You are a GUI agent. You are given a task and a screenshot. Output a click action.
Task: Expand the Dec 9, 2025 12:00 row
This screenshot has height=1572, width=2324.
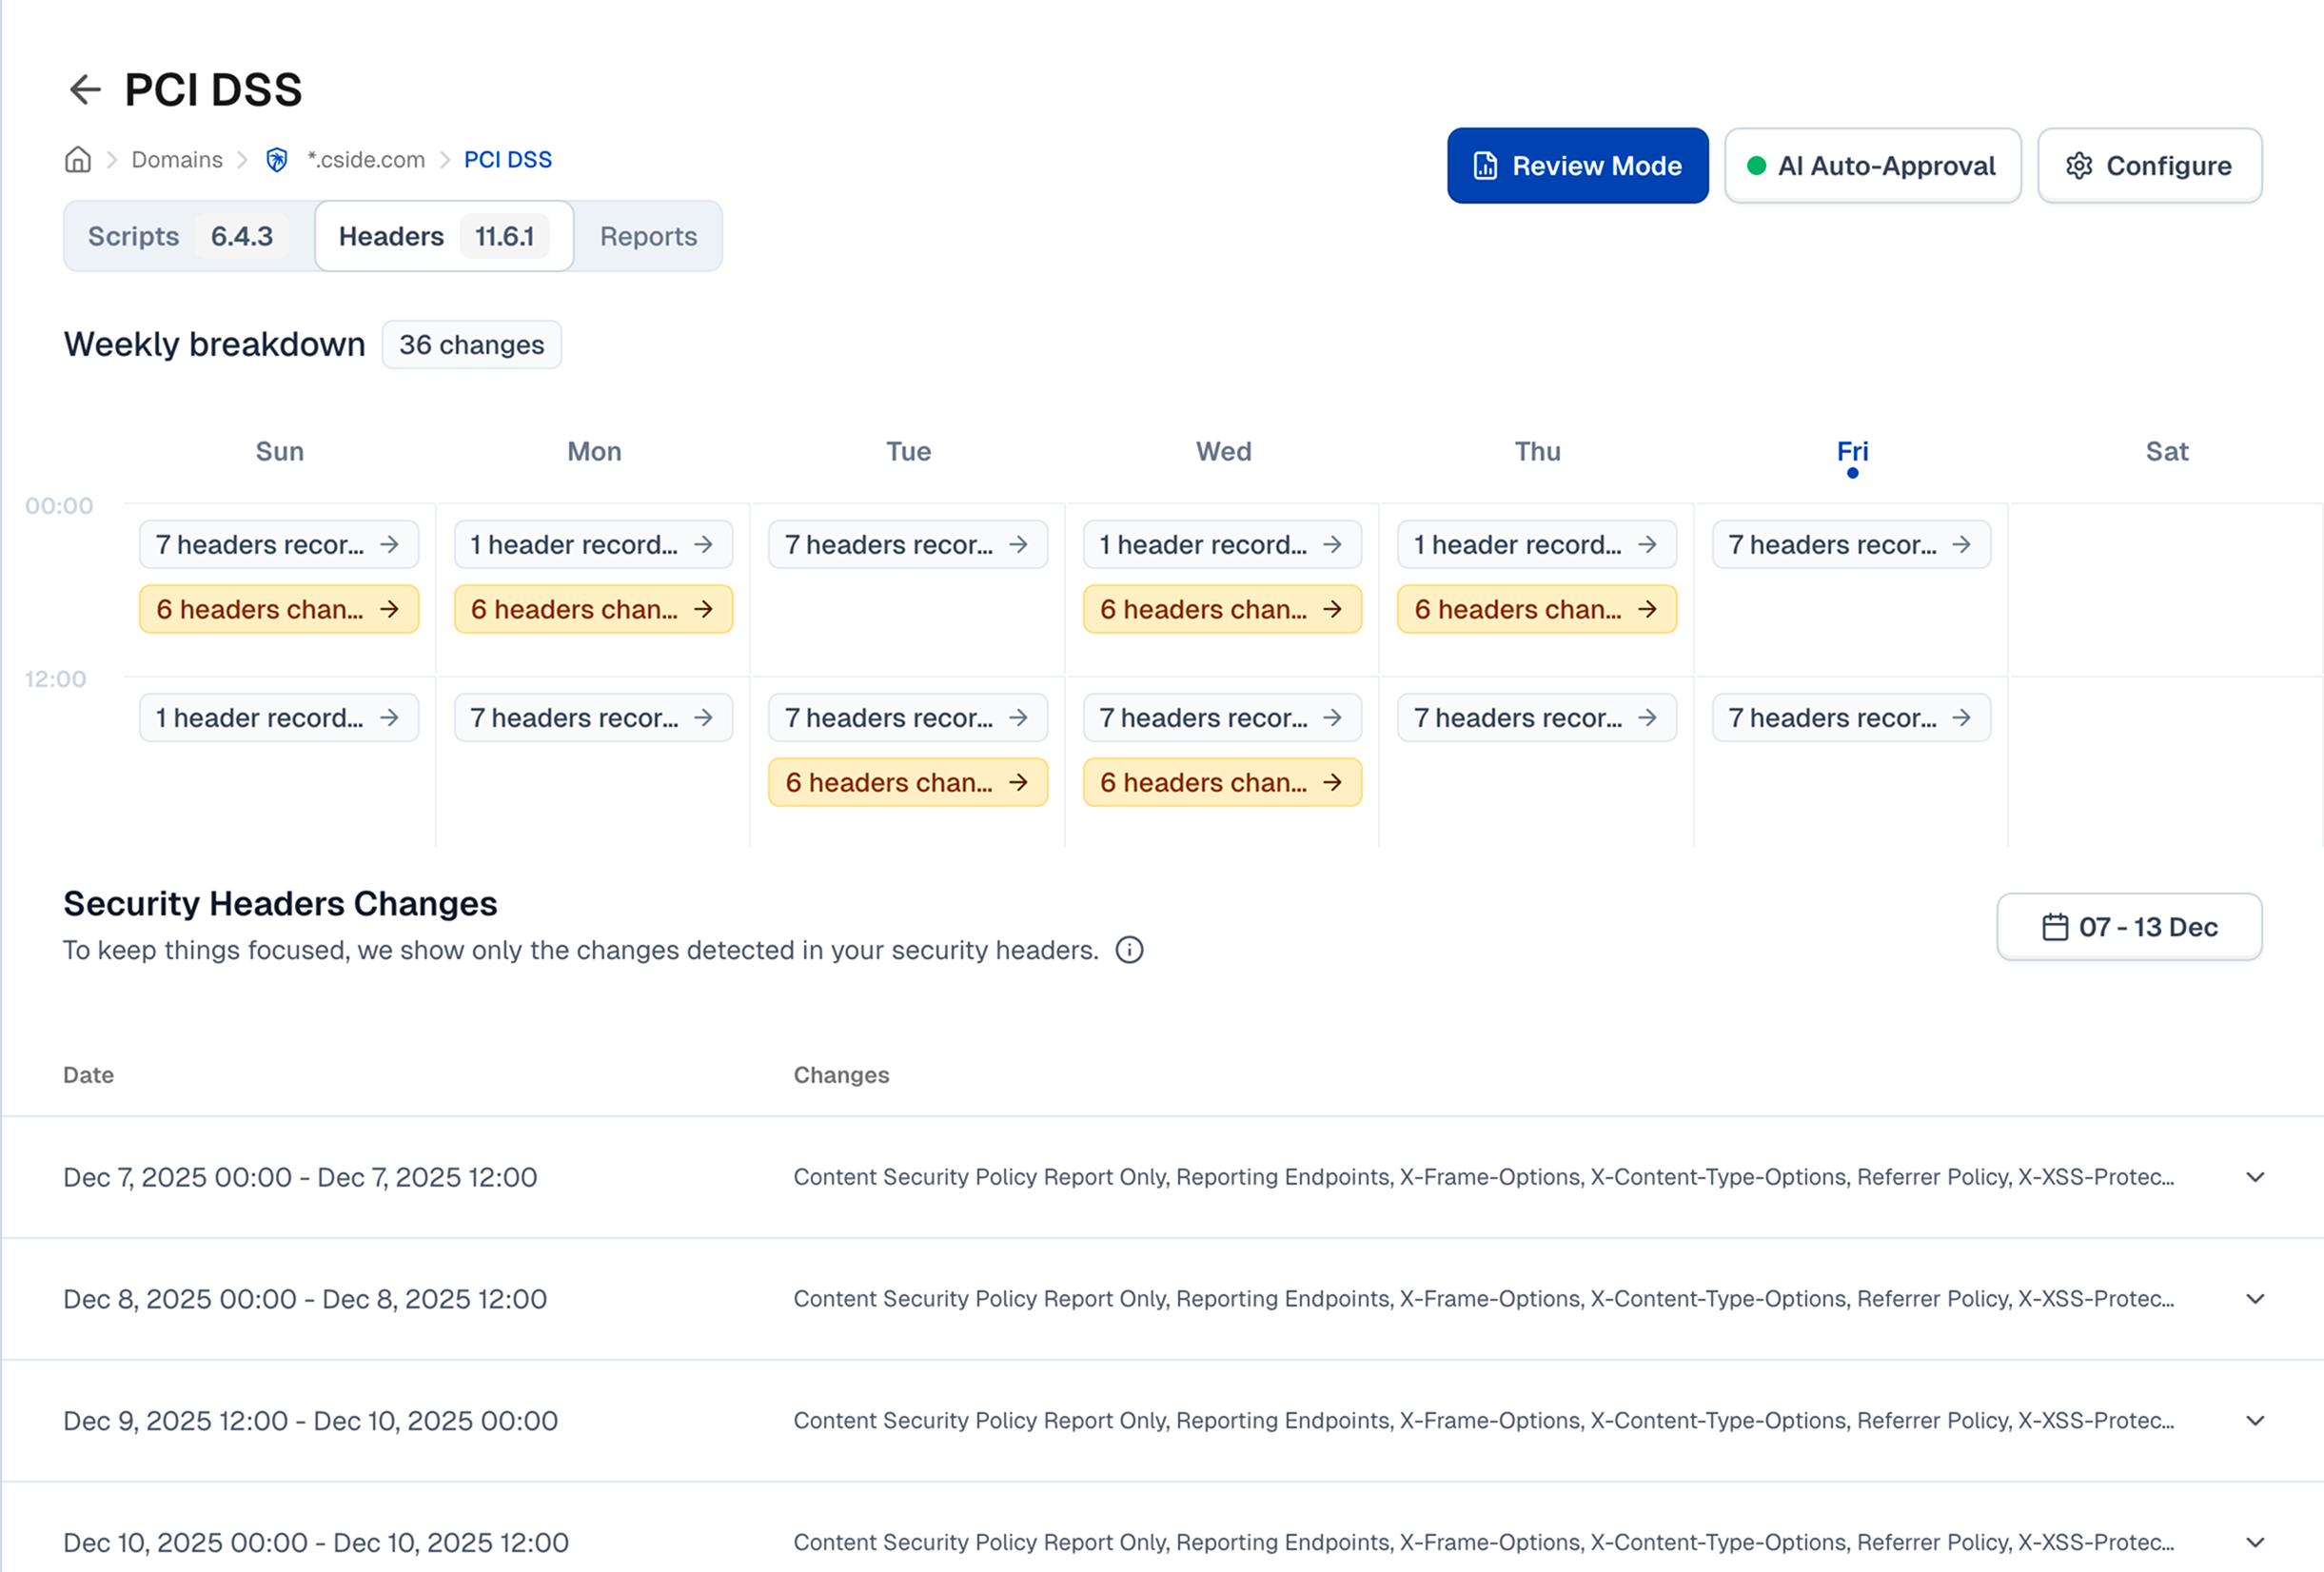2255,1421
